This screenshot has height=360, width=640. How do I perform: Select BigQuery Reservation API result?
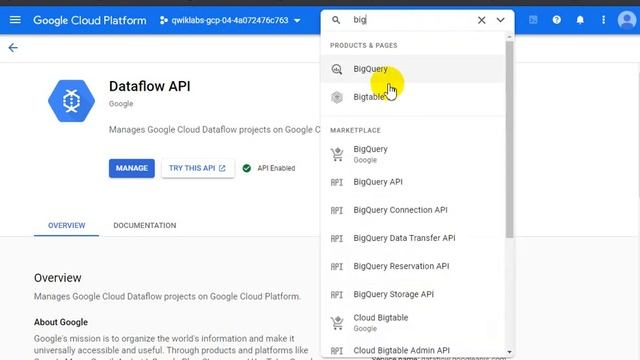pos(413,267)
